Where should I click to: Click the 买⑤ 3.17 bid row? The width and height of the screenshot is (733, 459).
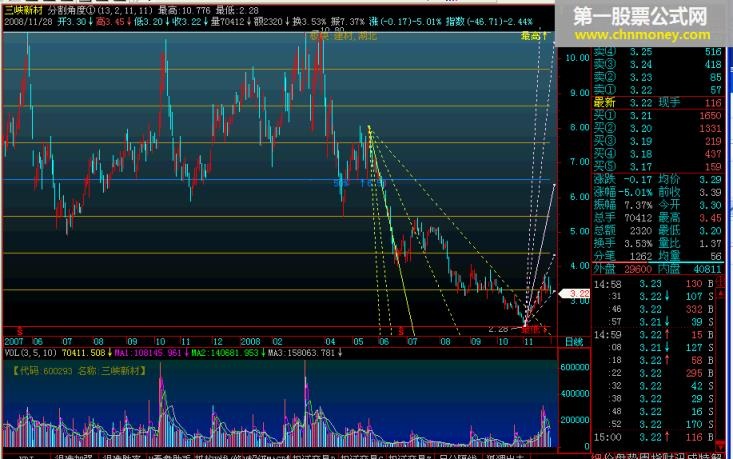[x=658, y=166]
